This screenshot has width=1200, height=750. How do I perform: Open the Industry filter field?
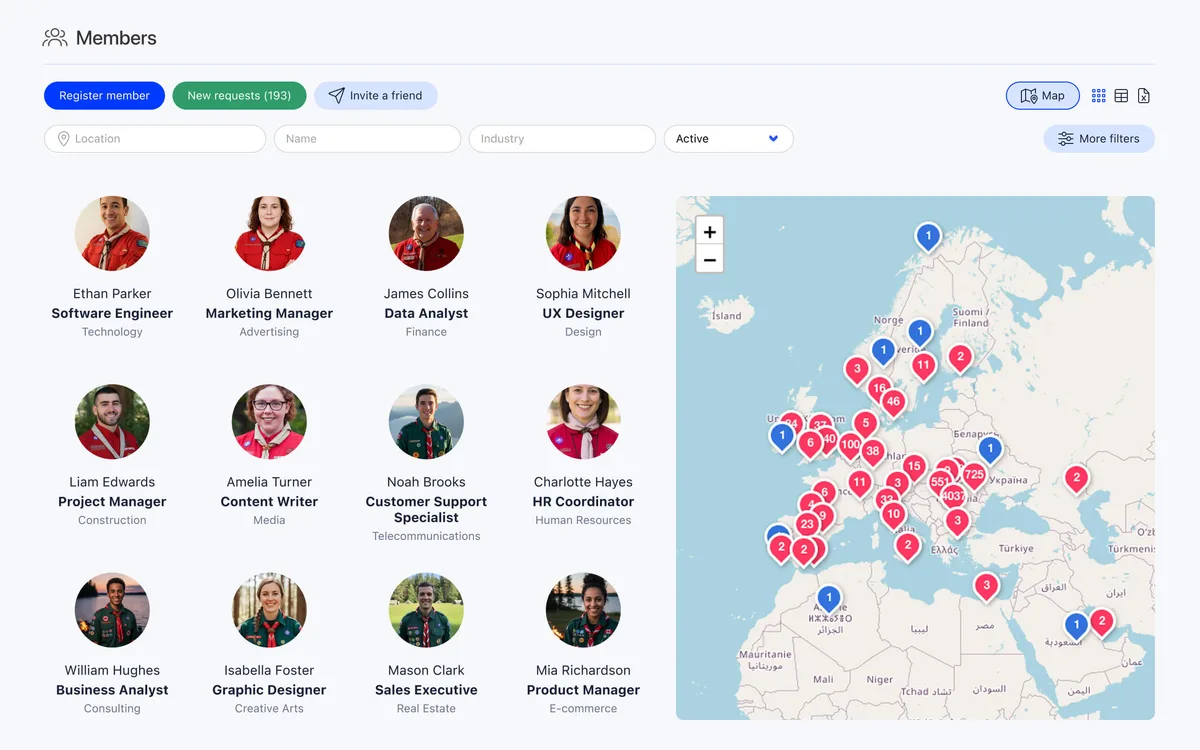click(x=561, y=138)
